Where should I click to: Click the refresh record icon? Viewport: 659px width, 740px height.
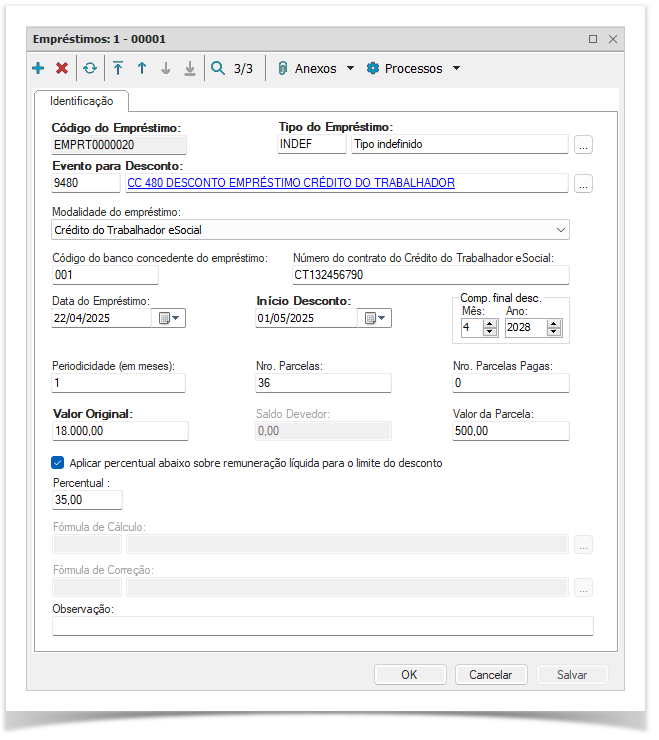tap(90, 69)
